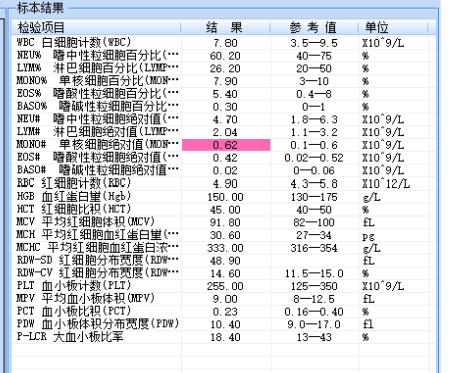Viewport: 454px width, 373px height.
Task: Select the RDW-CV 红细胞分布宽度 row
Action: click(x=224, y=273)
